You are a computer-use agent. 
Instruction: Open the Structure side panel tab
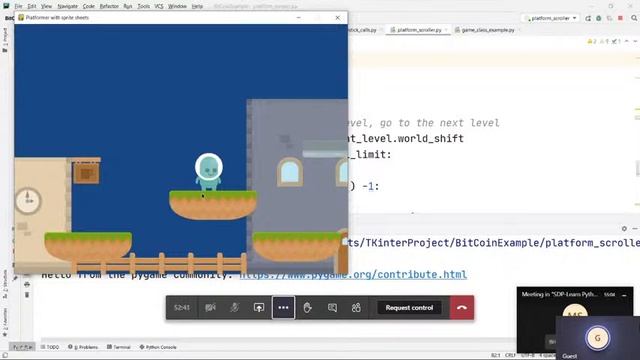pyautogui.click(x=5, y=284)
